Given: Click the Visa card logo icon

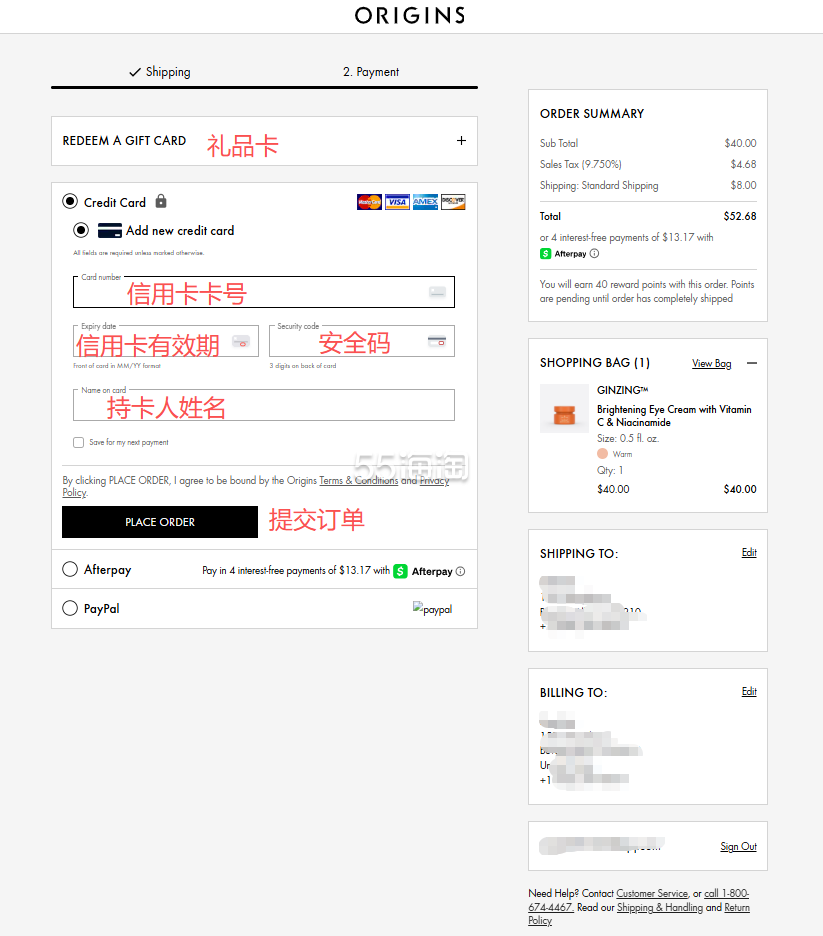Looking at the screenshot, I should click(x=397, y=202).
